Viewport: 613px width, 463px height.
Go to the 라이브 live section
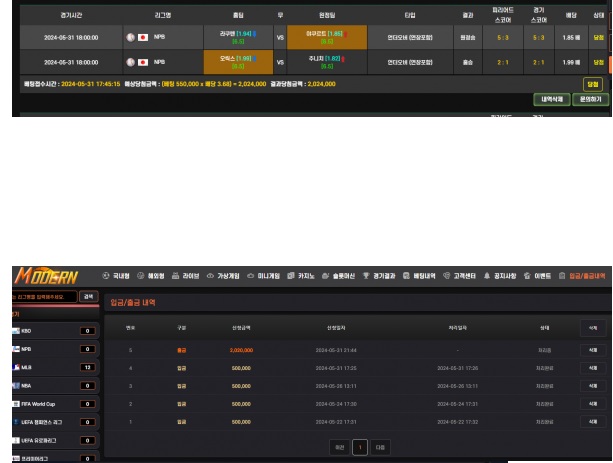190,276
